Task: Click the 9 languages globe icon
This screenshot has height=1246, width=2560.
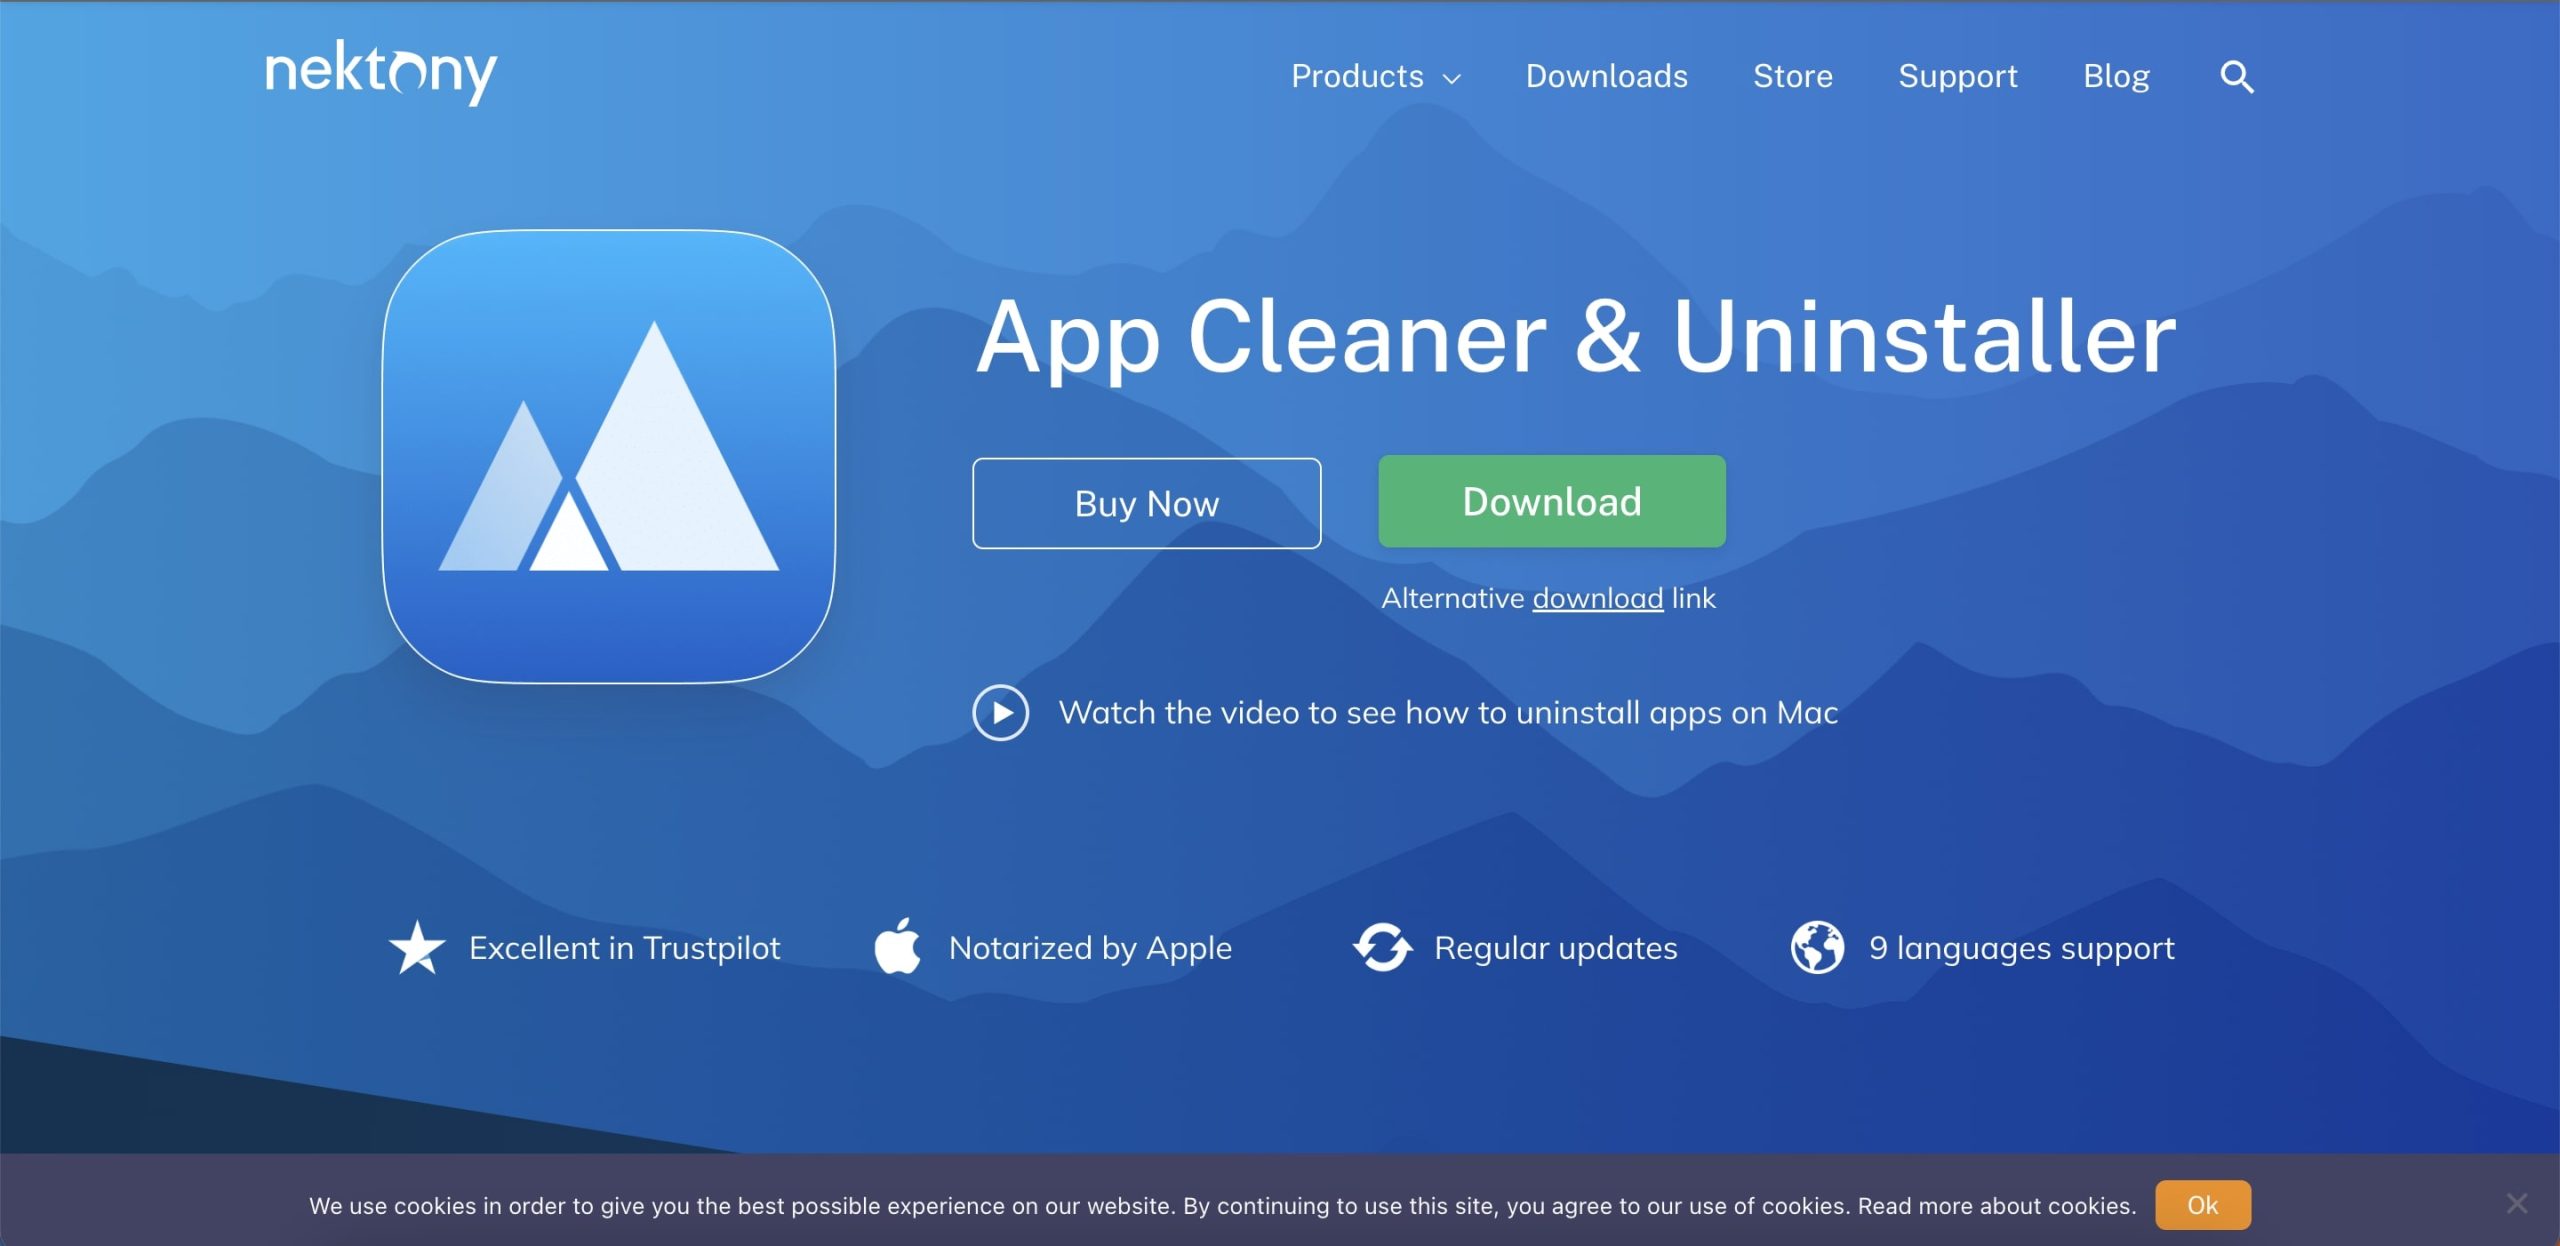Action: (1816, 949)
